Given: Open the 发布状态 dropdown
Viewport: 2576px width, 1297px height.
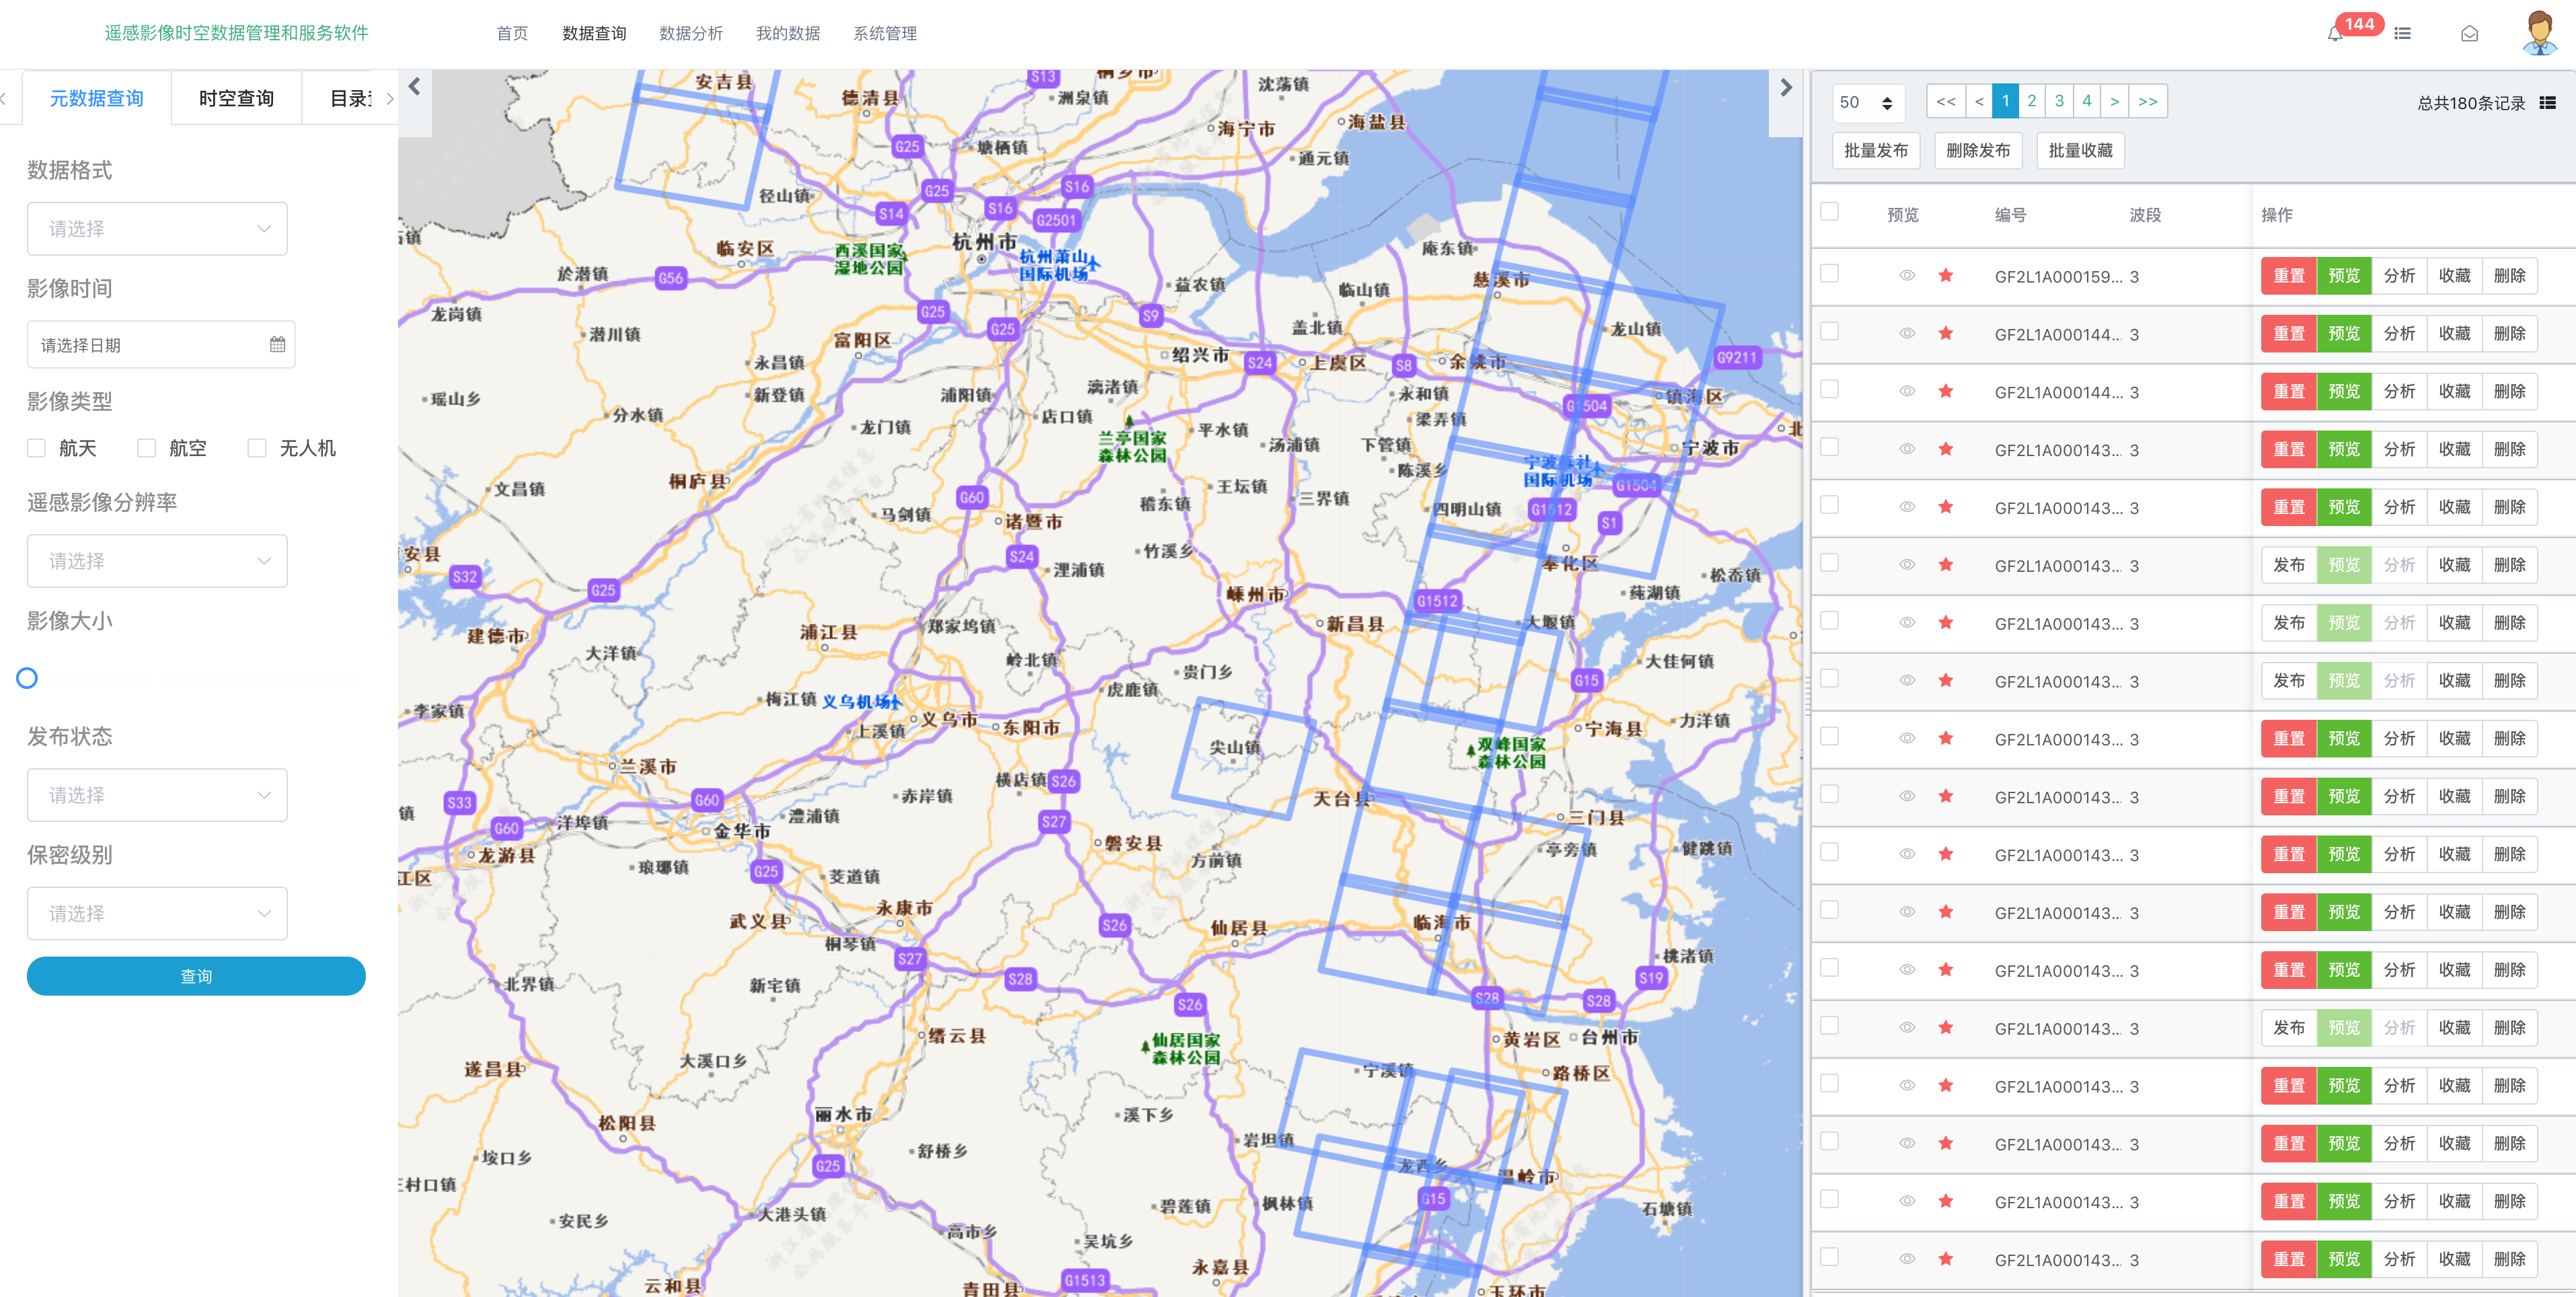Looking at the screenshot, I should (x=157, y=795).
